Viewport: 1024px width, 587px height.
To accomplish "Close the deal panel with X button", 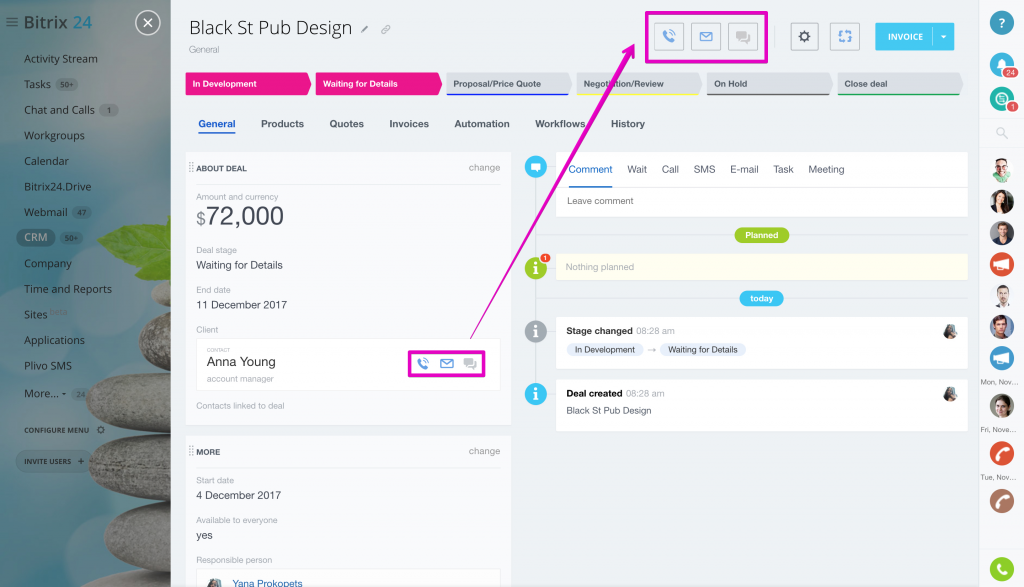I will [x=148, y=23].
